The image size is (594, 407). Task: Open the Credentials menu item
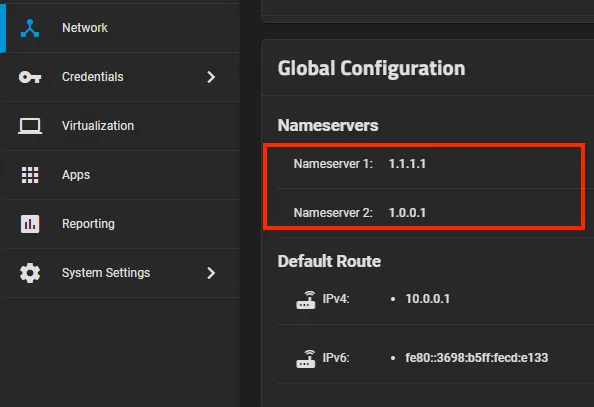(x=121, y=77)
